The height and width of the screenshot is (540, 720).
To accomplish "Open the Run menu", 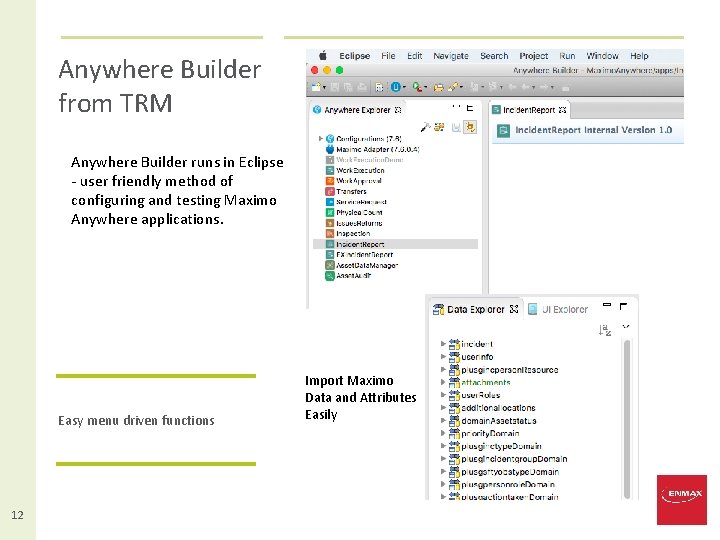I will coord(567,56).
